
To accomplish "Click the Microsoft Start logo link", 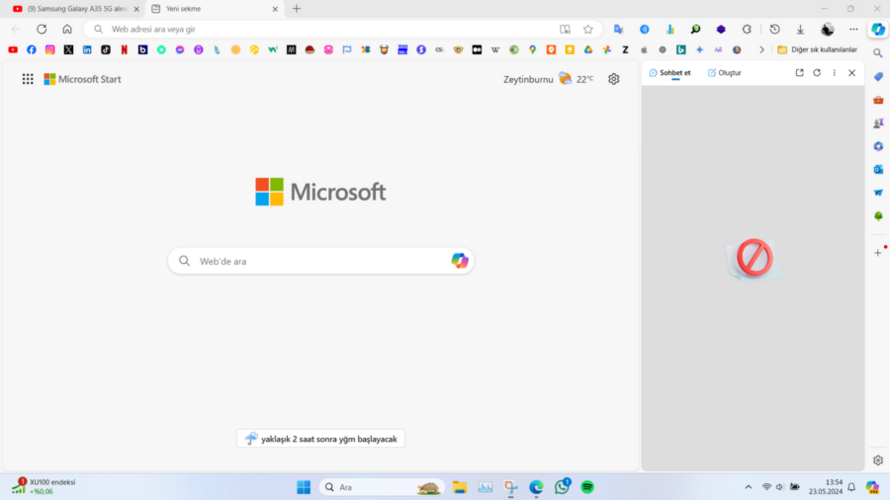I will point(82,79).
